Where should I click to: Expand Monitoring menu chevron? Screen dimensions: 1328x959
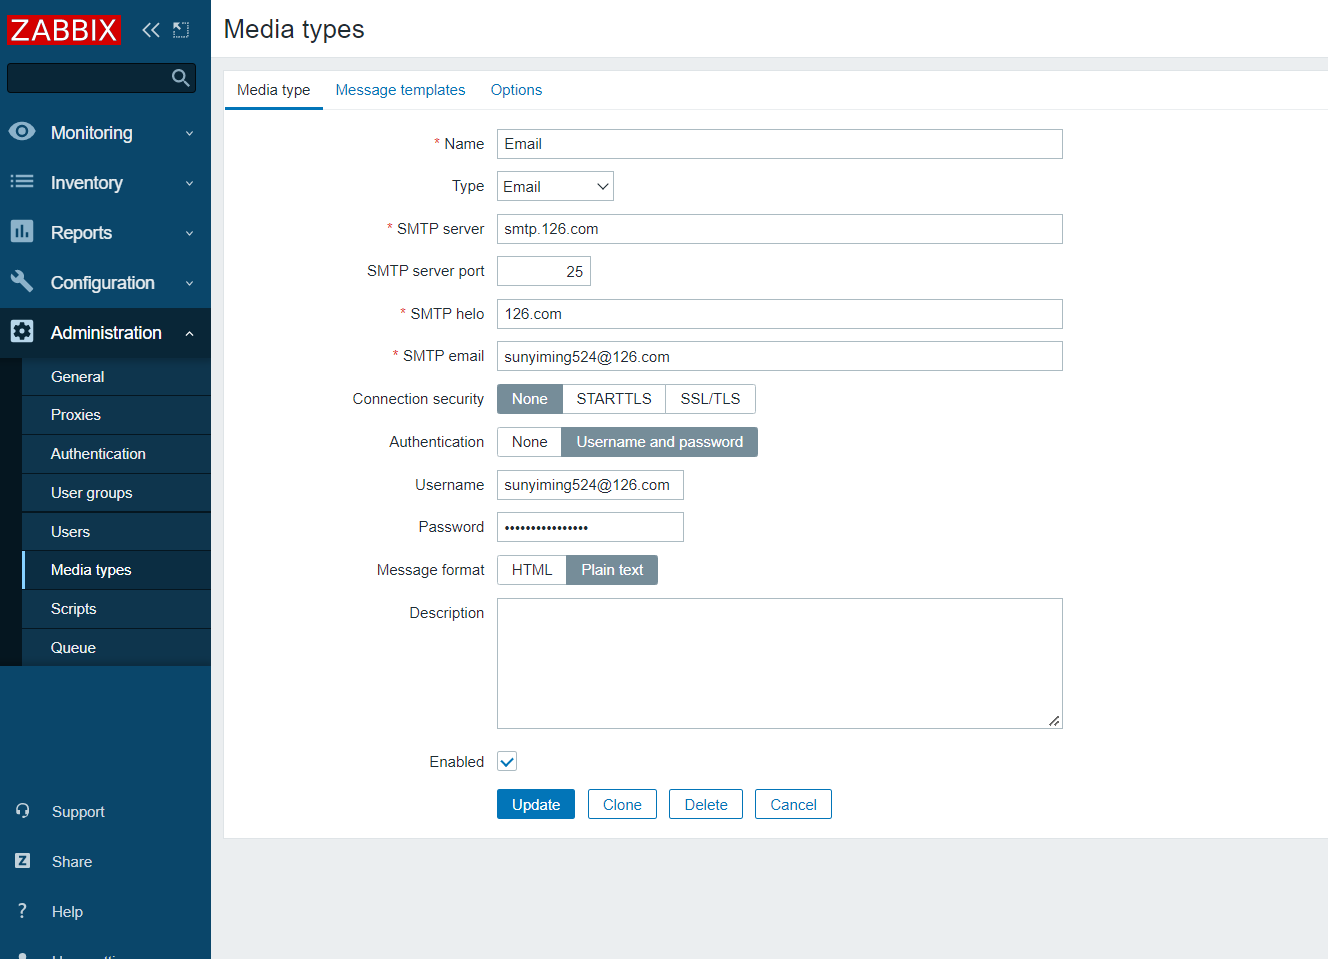click(190, 133)
